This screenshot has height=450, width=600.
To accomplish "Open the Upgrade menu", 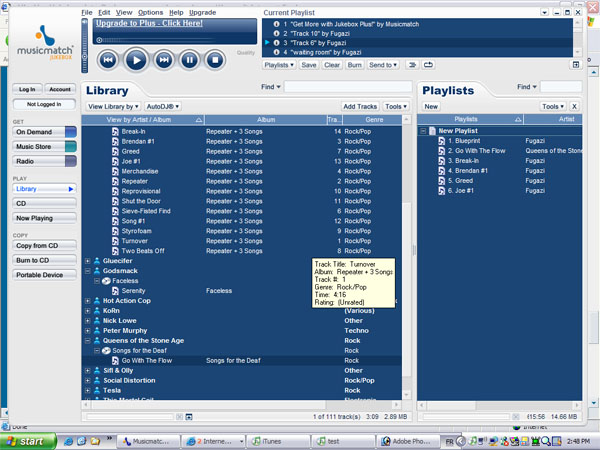I will click(x=202, y=12).
